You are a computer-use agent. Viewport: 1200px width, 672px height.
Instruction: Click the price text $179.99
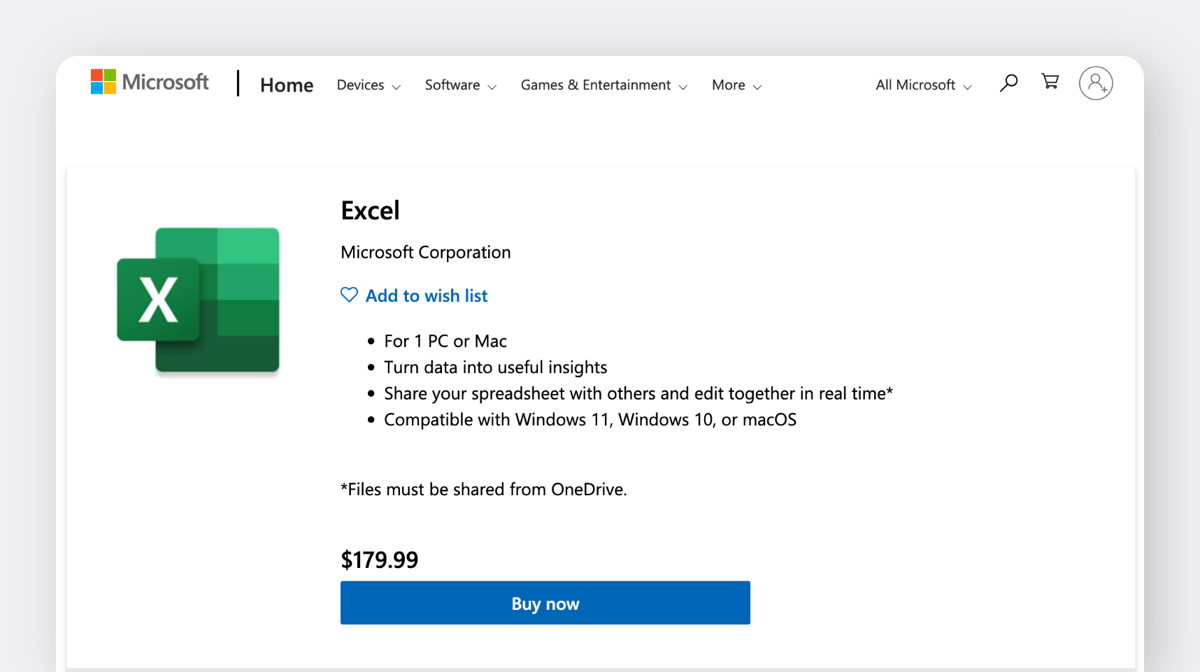[x=379, y=559]
